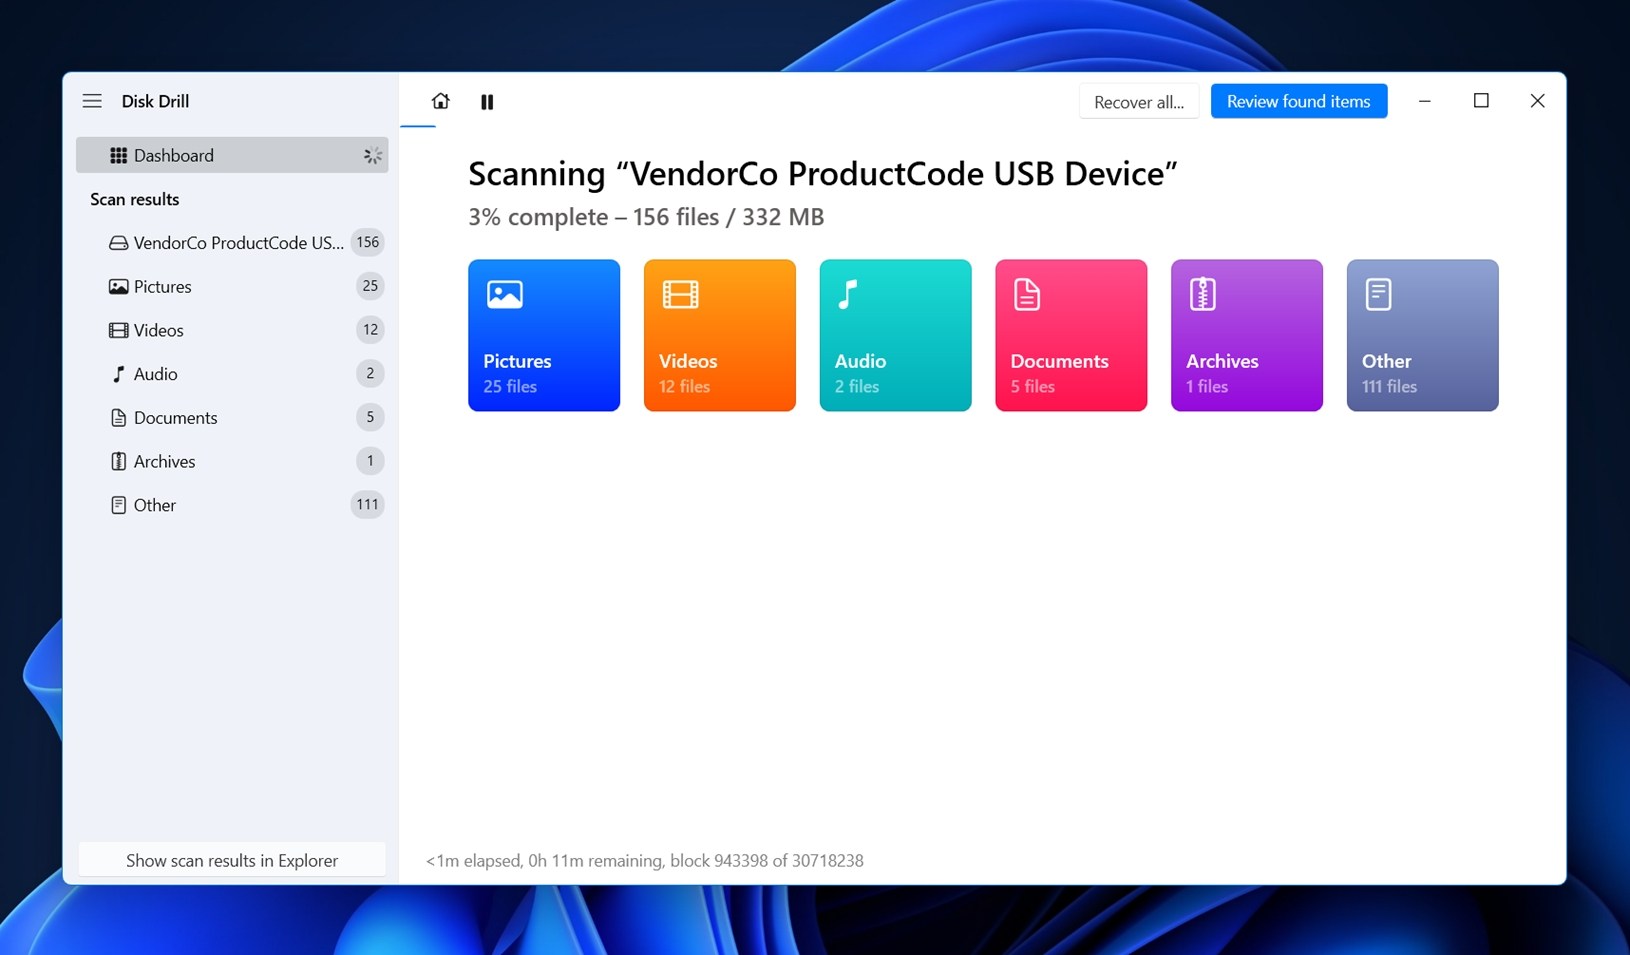This screenshot has height=955, width=1630.
Task: Open the purple Archives category tile
Action: pyautogui.click(x=1246, y=335)
